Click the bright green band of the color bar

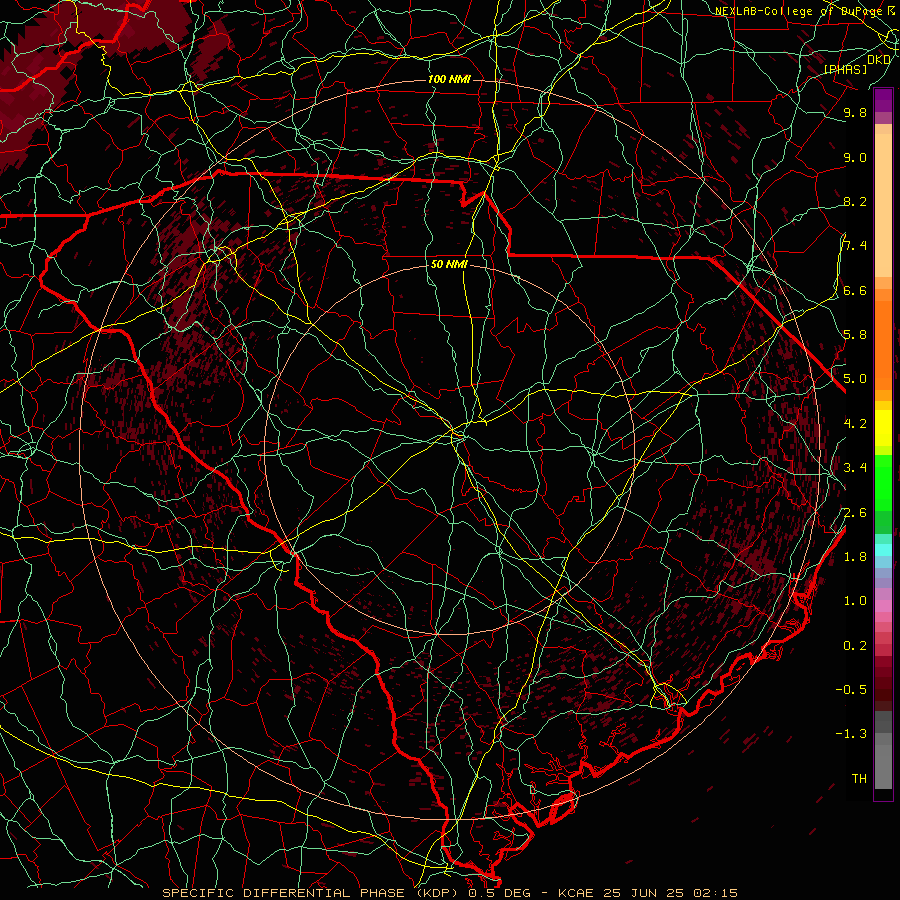pyautogui.click(x=883, y=482)
